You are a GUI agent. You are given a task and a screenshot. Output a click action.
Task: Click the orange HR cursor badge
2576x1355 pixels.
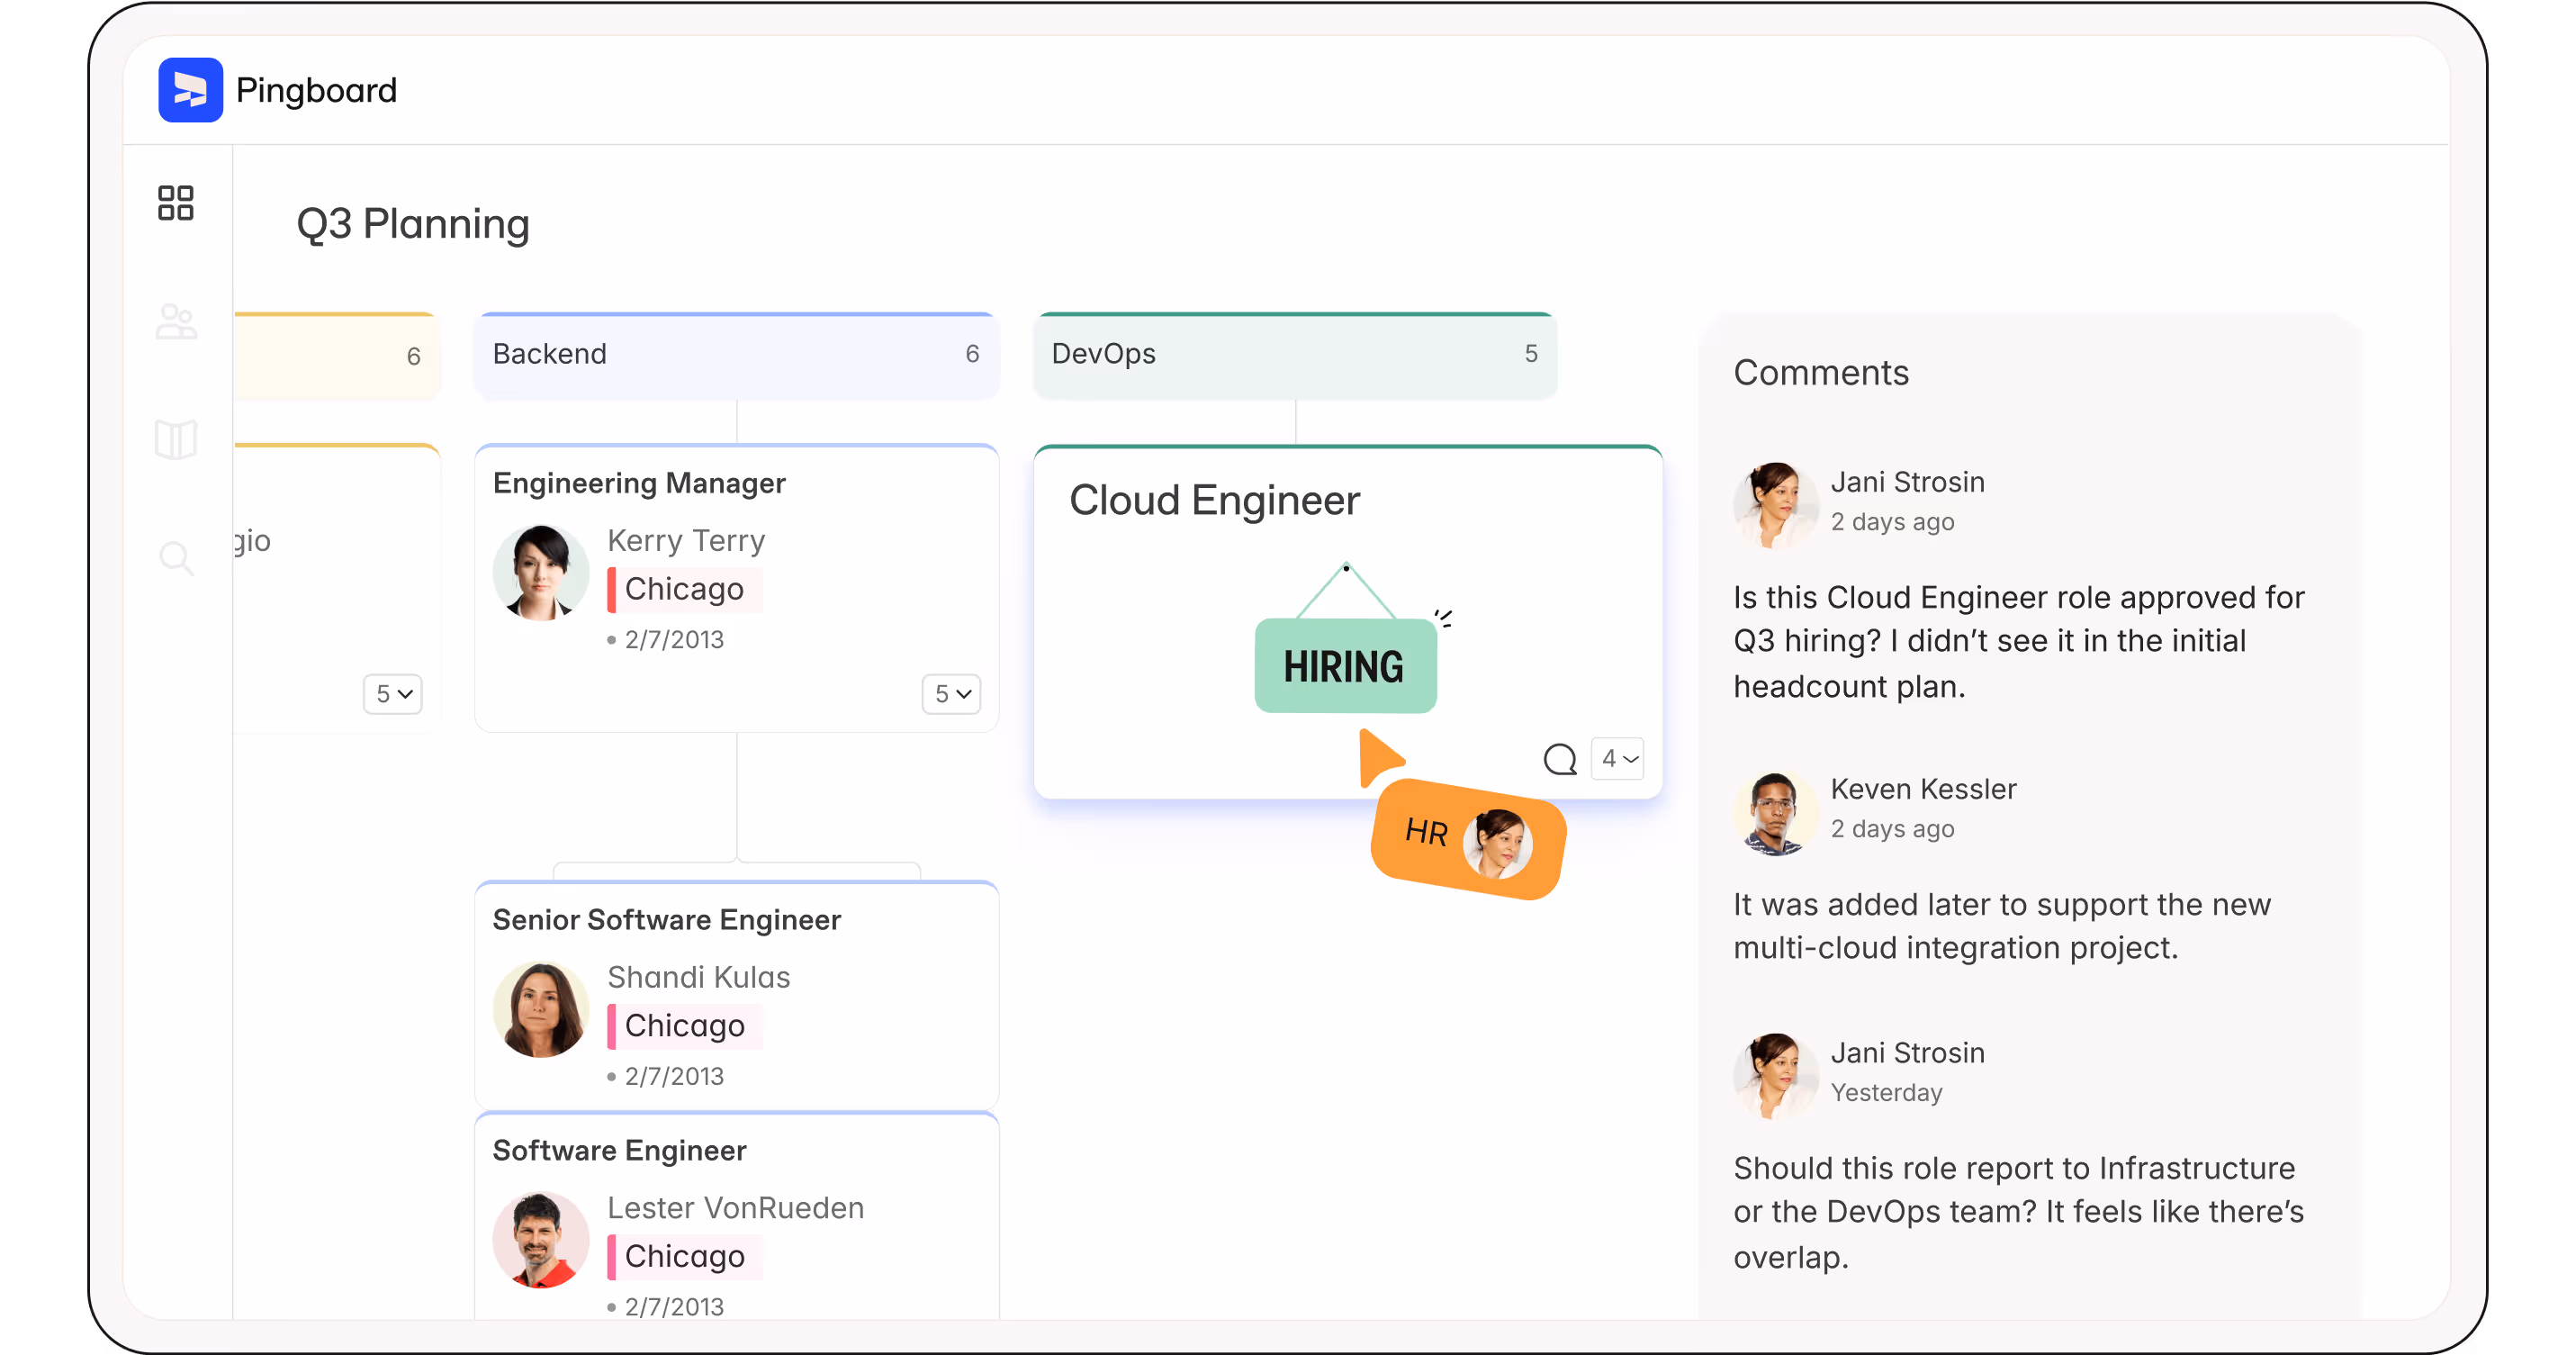(1467, 838)
